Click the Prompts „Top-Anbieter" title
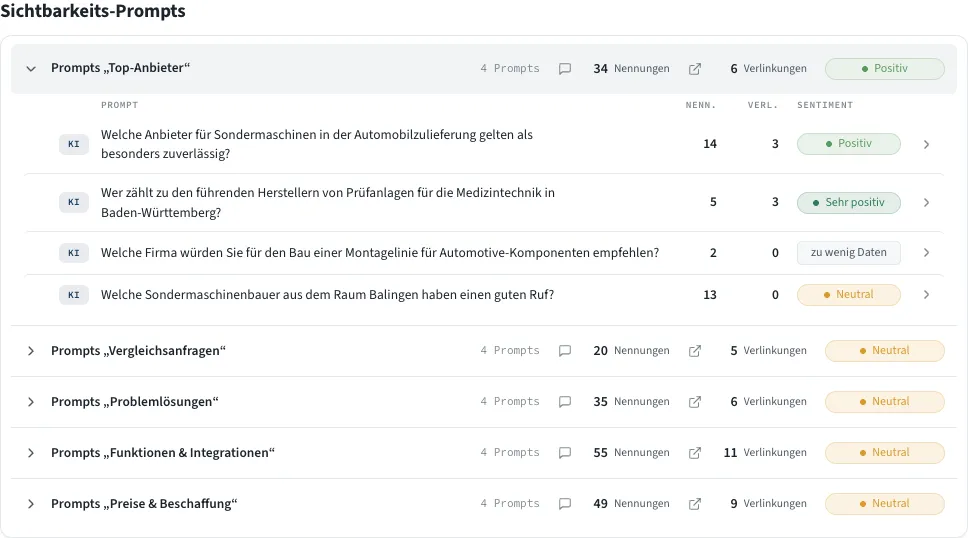This screenshot has height=538, width=968. click(120, 68)
